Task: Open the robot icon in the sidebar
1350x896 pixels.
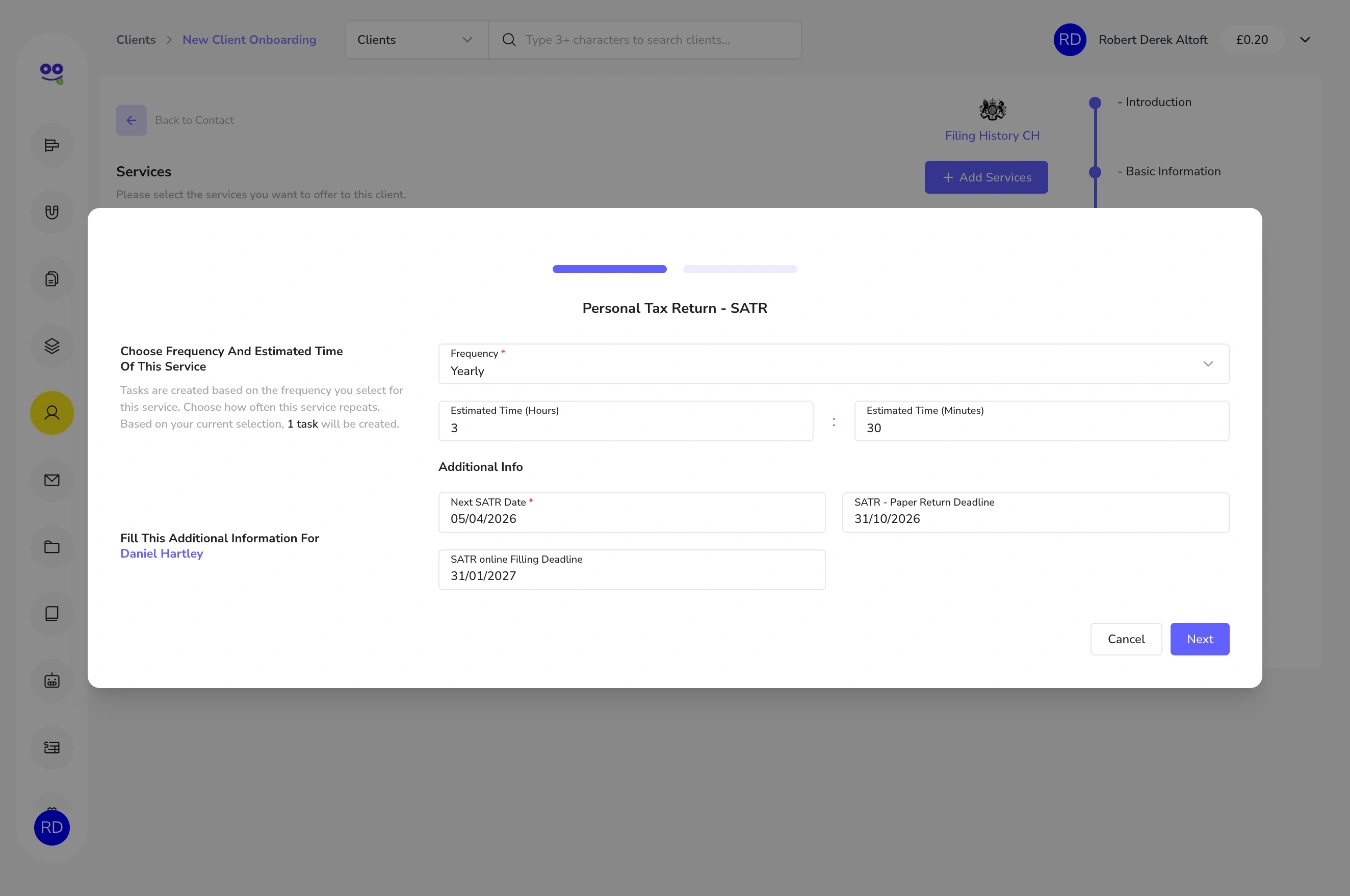Action: (x=52, y=680)
